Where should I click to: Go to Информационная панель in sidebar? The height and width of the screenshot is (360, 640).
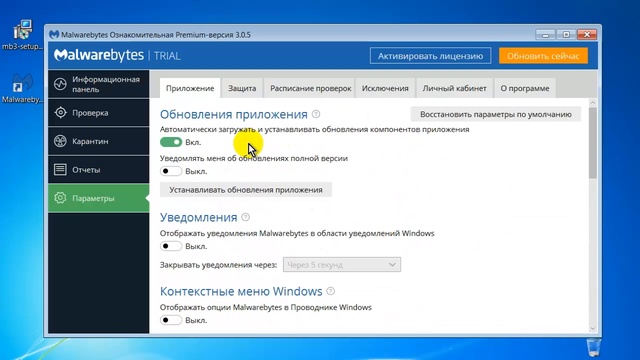(x=99, y=84)
